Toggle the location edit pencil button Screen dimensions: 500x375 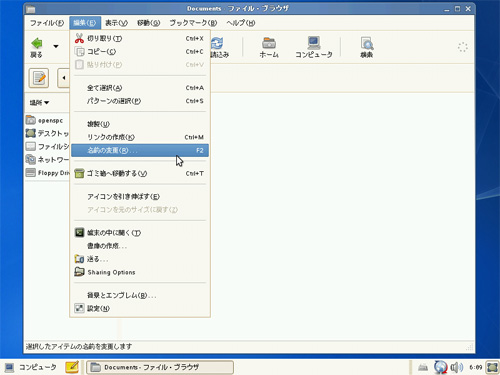[39, 78]
